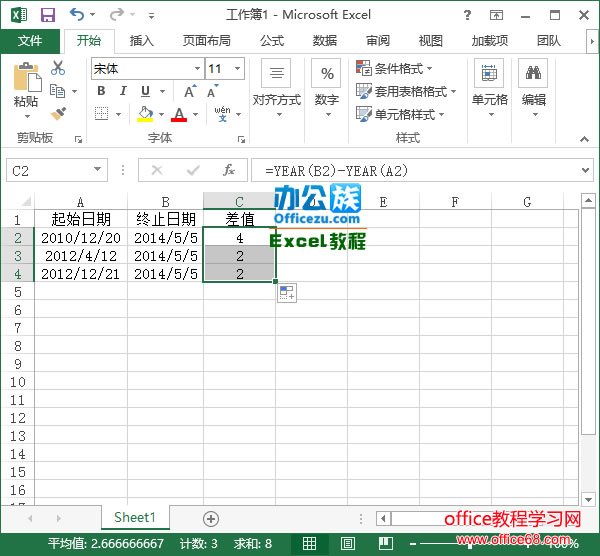Apply yellow fill color bucket
Image resolution: width=600 pixels, height=556 pixels.
click(145, 114)
